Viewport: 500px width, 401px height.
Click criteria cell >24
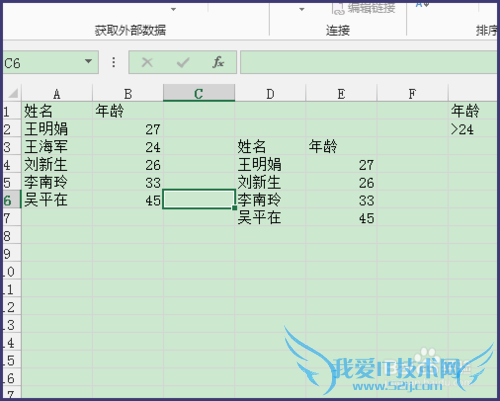(x=472, y=129)
